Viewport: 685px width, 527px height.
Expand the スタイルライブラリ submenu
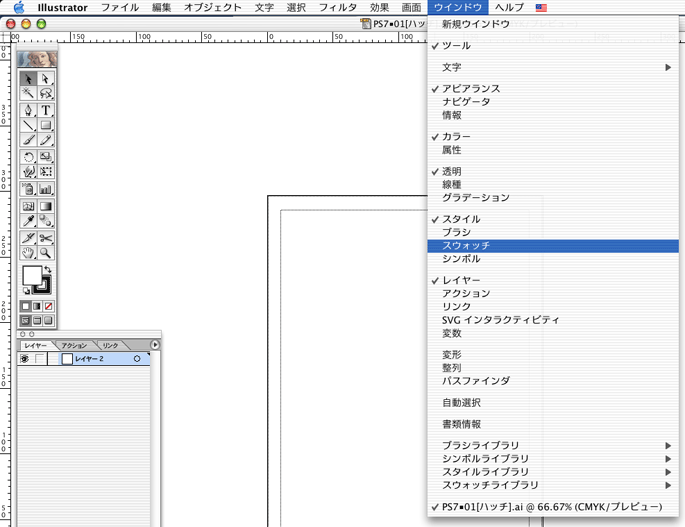(x=553, y=472)
